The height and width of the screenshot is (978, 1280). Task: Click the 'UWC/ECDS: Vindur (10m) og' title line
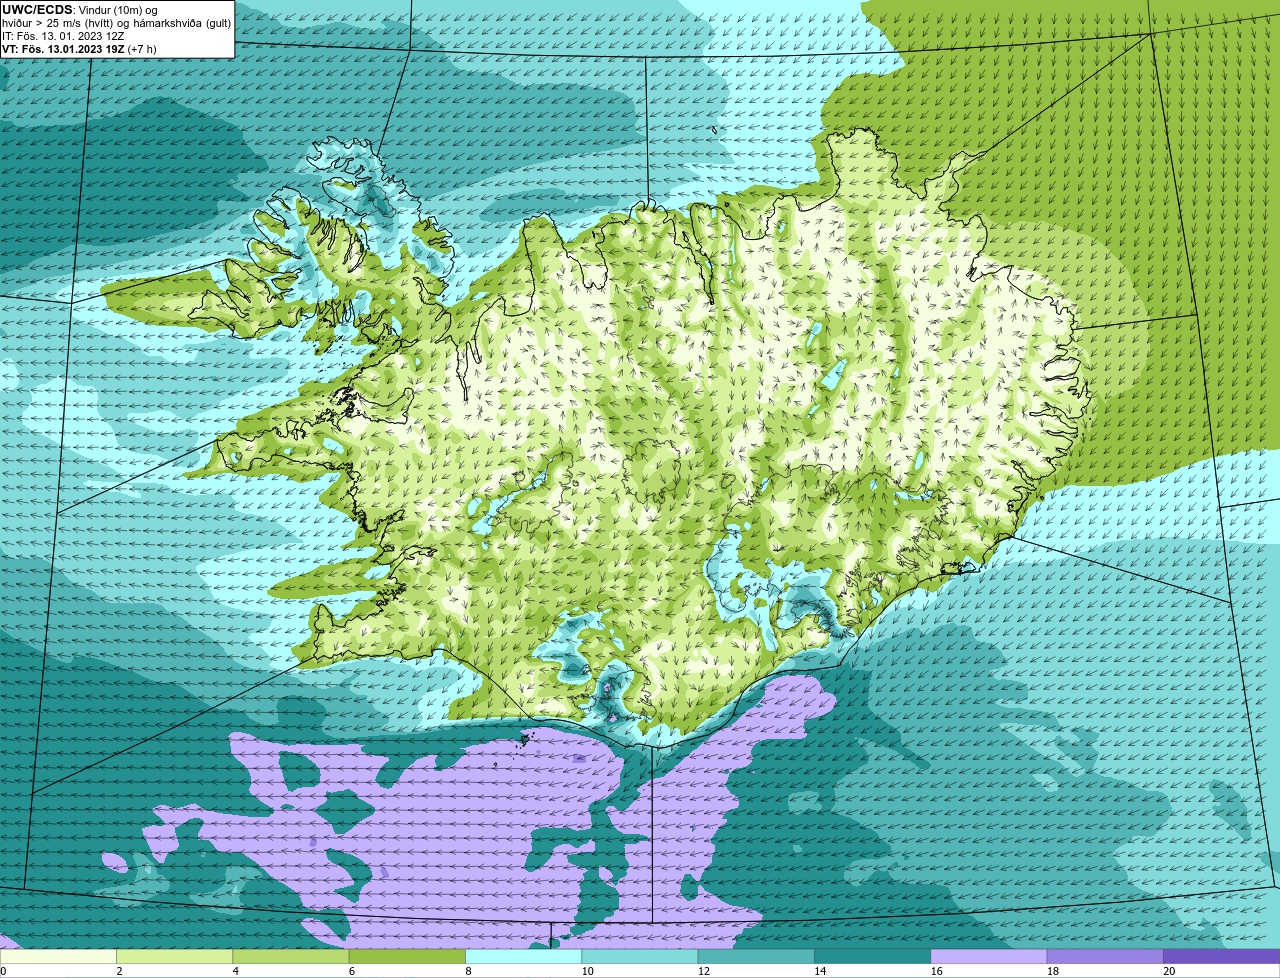coord(80,10)
